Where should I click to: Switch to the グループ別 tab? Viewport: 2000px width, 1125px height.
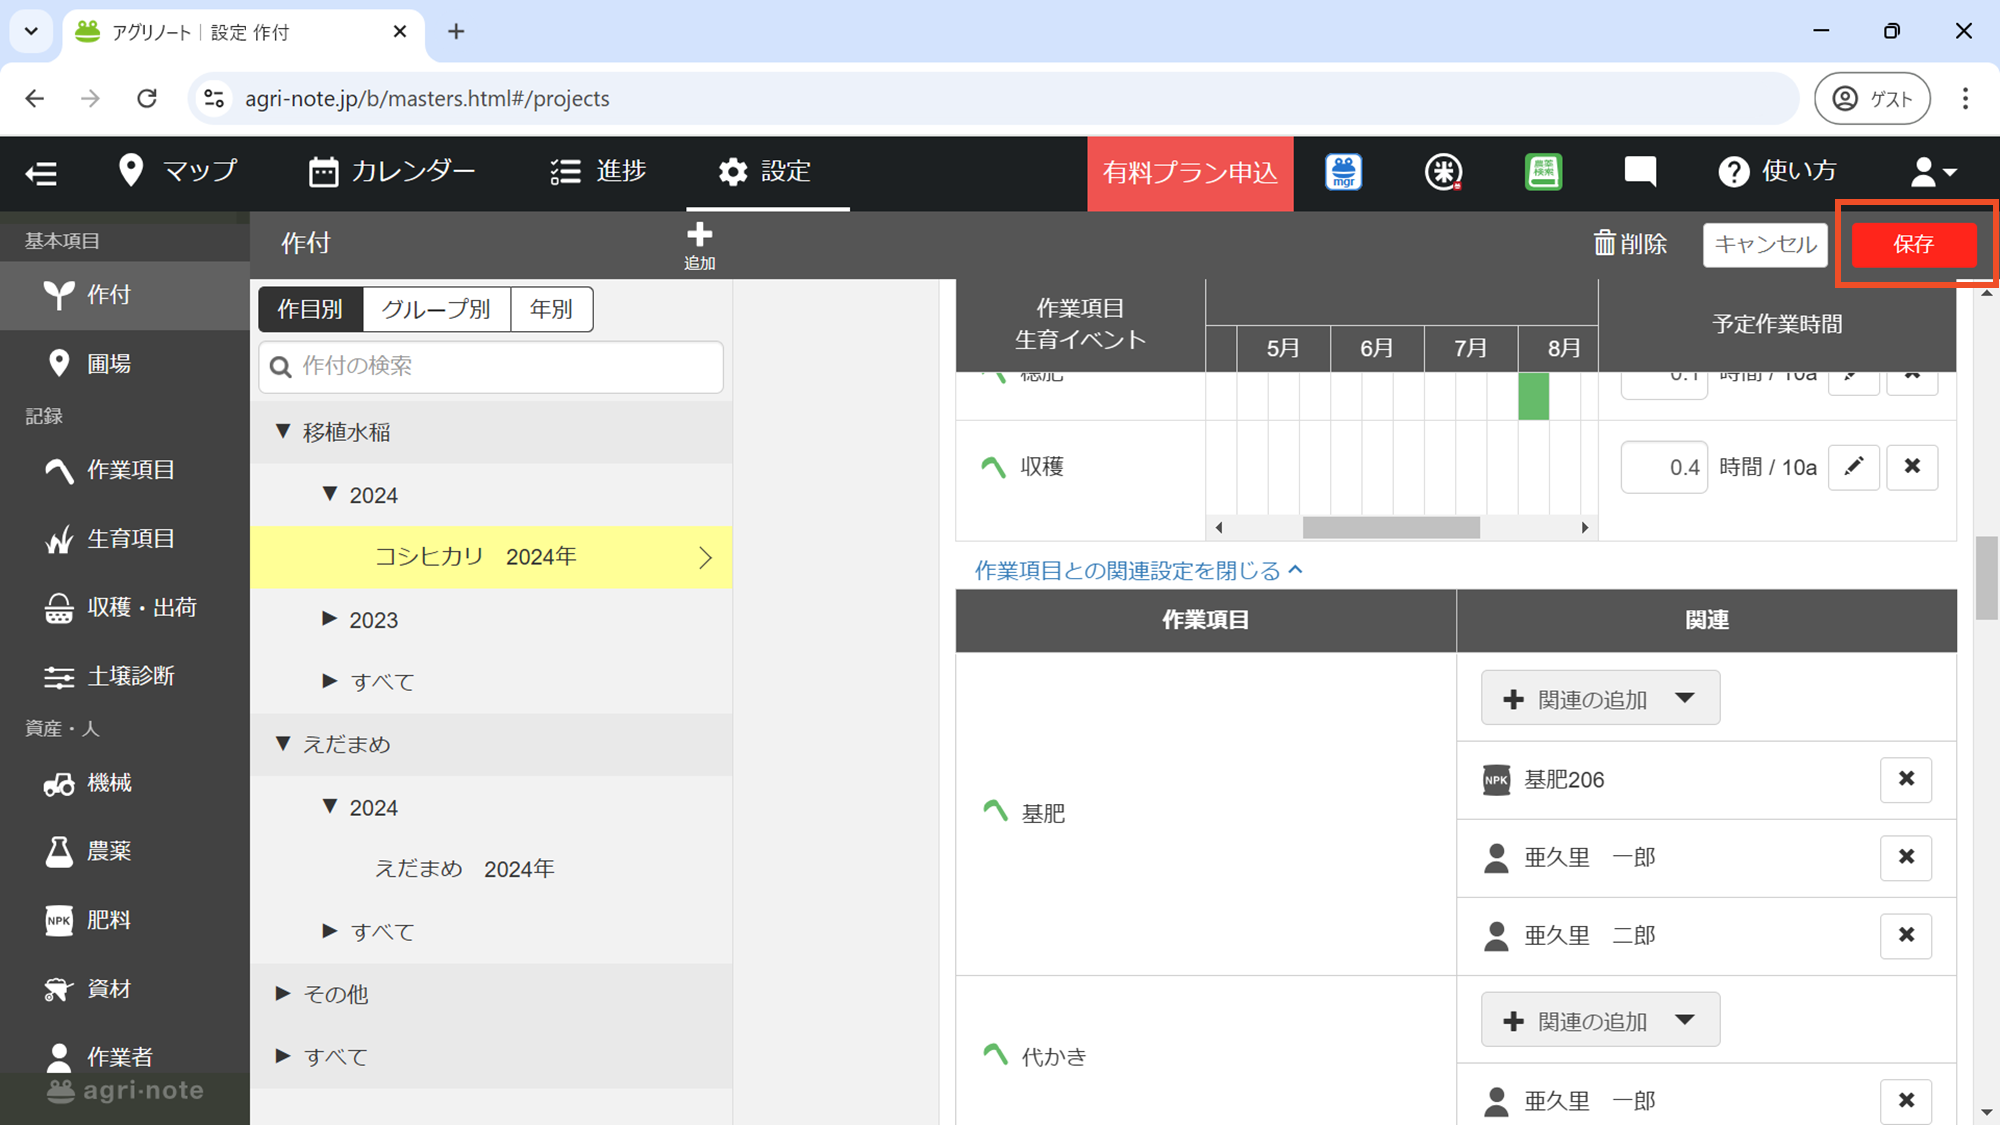tap(436, 309)
